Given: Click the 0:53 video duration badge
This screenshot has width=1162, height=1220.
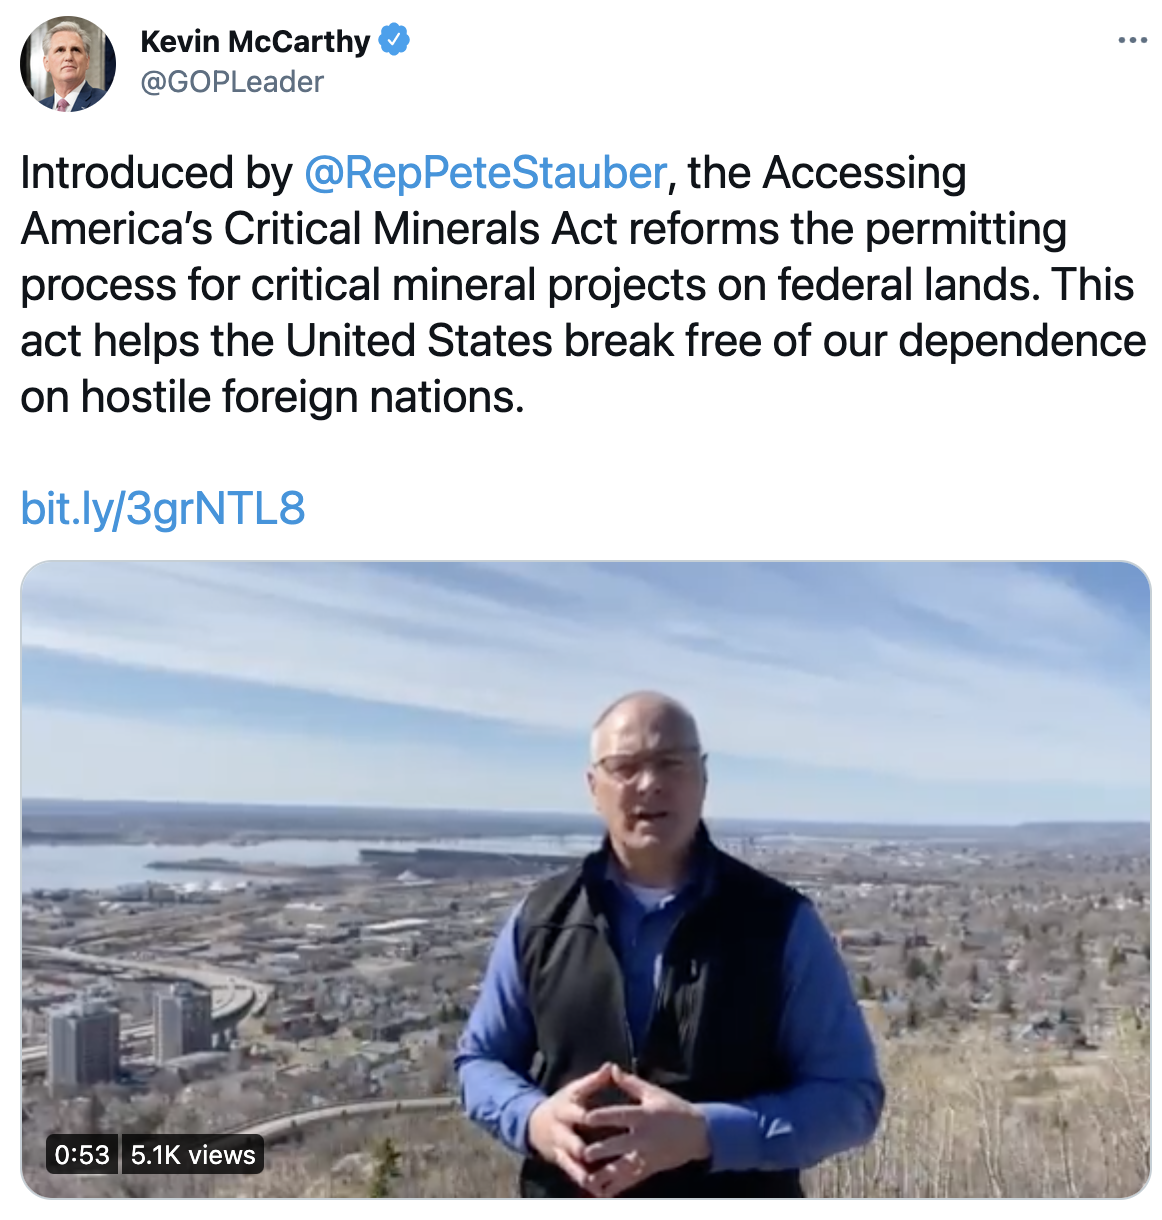Looking at the screenshot, I should coord(82,1155).
